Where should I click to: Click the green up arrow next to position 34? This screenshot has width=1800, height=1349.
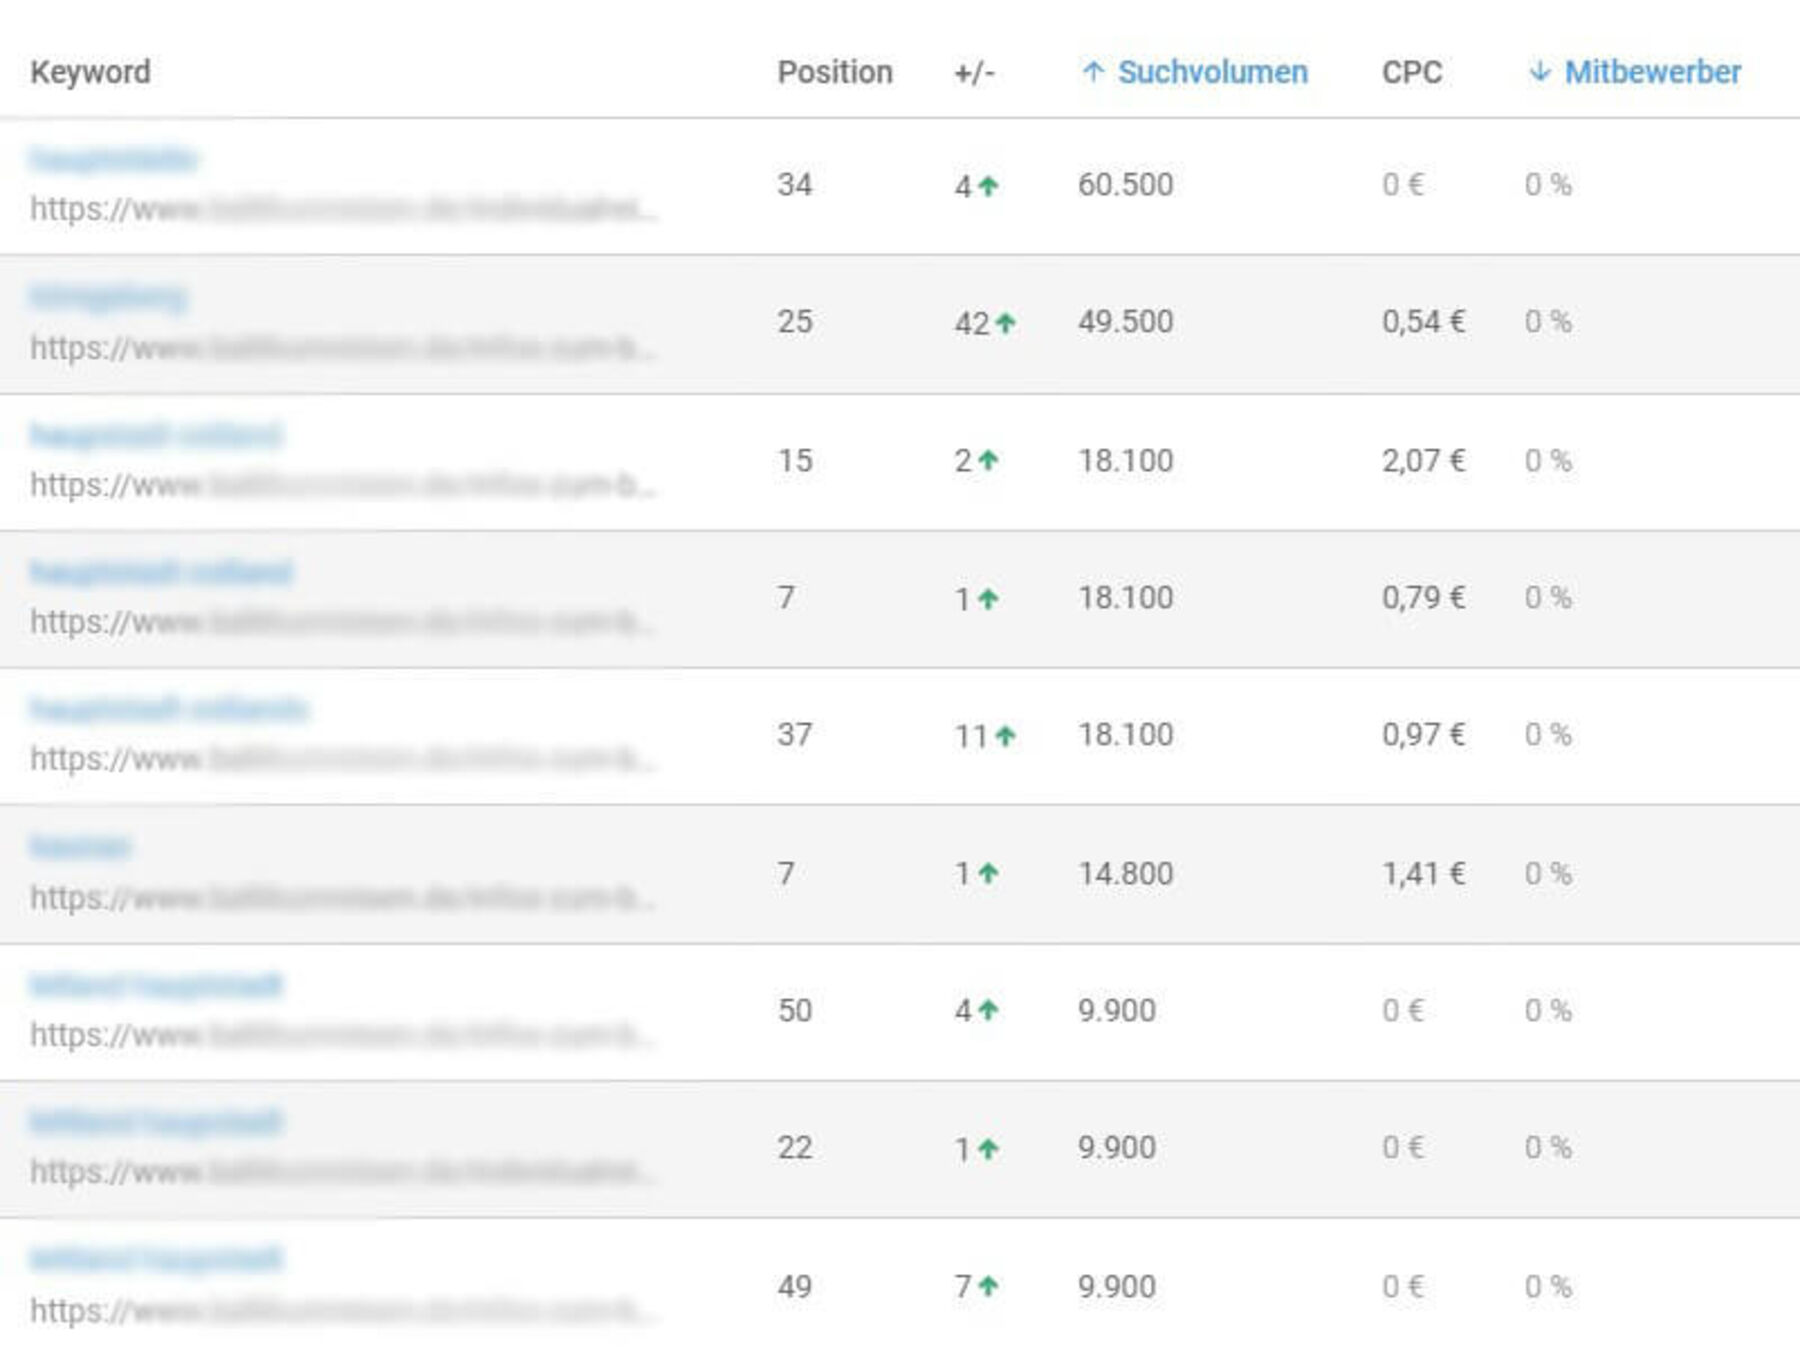[988, 183]
